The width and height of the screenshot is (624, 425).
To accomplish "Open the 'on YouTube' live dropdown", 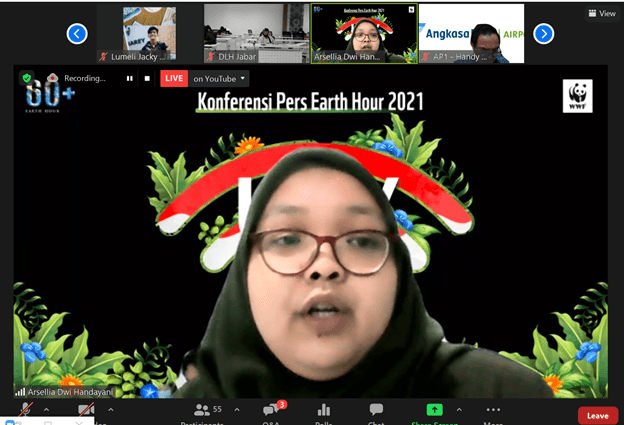I will (x=220, y=78).
